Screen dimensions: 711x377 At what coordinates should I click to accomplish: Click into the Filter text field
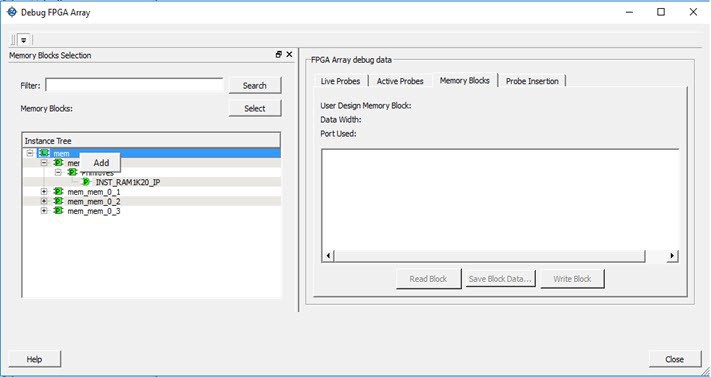(134, 85)
